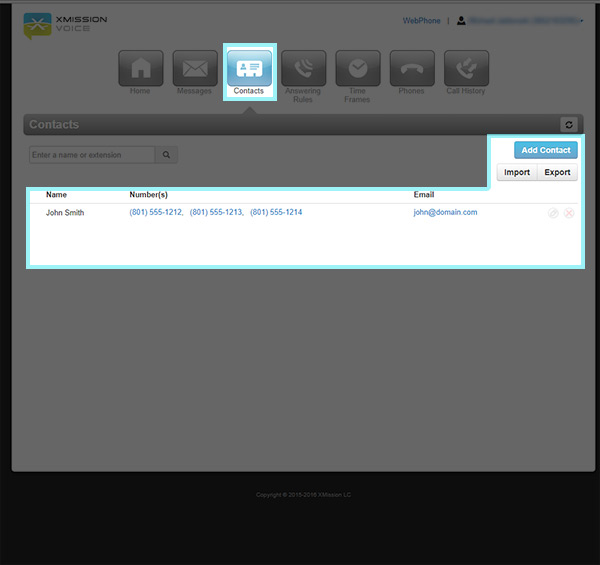Select the Contacts nav icon
600x565 pixels.
[x=249, y=69]
